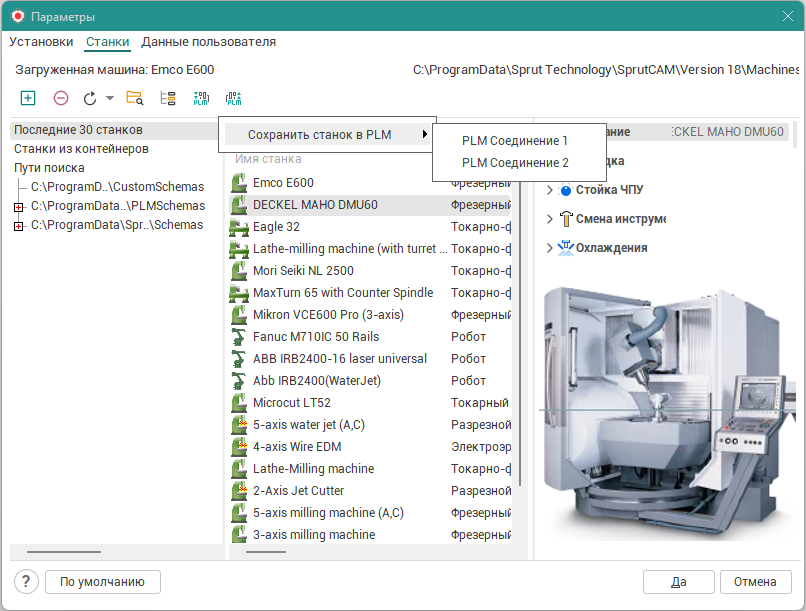This screenshot has height=611, width=806.
Task: Click the first PLM toolbar icon
Action: 201,98
